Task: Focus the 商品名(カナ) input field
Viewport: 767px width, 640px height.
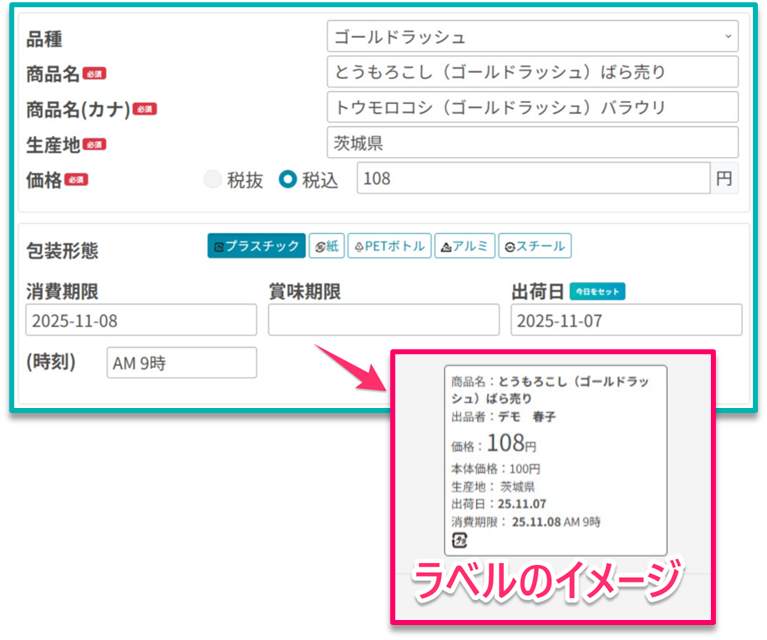Action: tap(531, 107)
